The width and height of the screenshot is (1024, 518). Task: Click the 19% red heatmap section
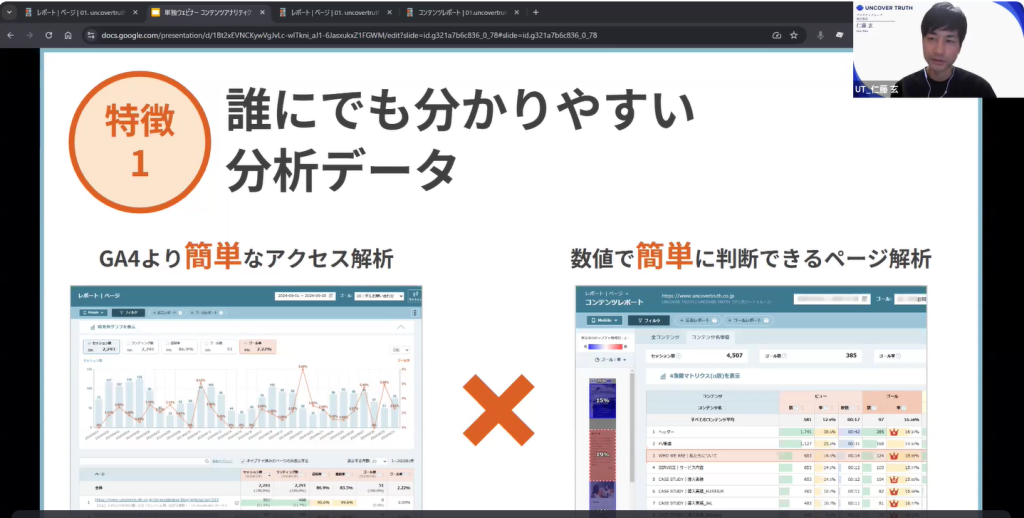coord(603,453)
